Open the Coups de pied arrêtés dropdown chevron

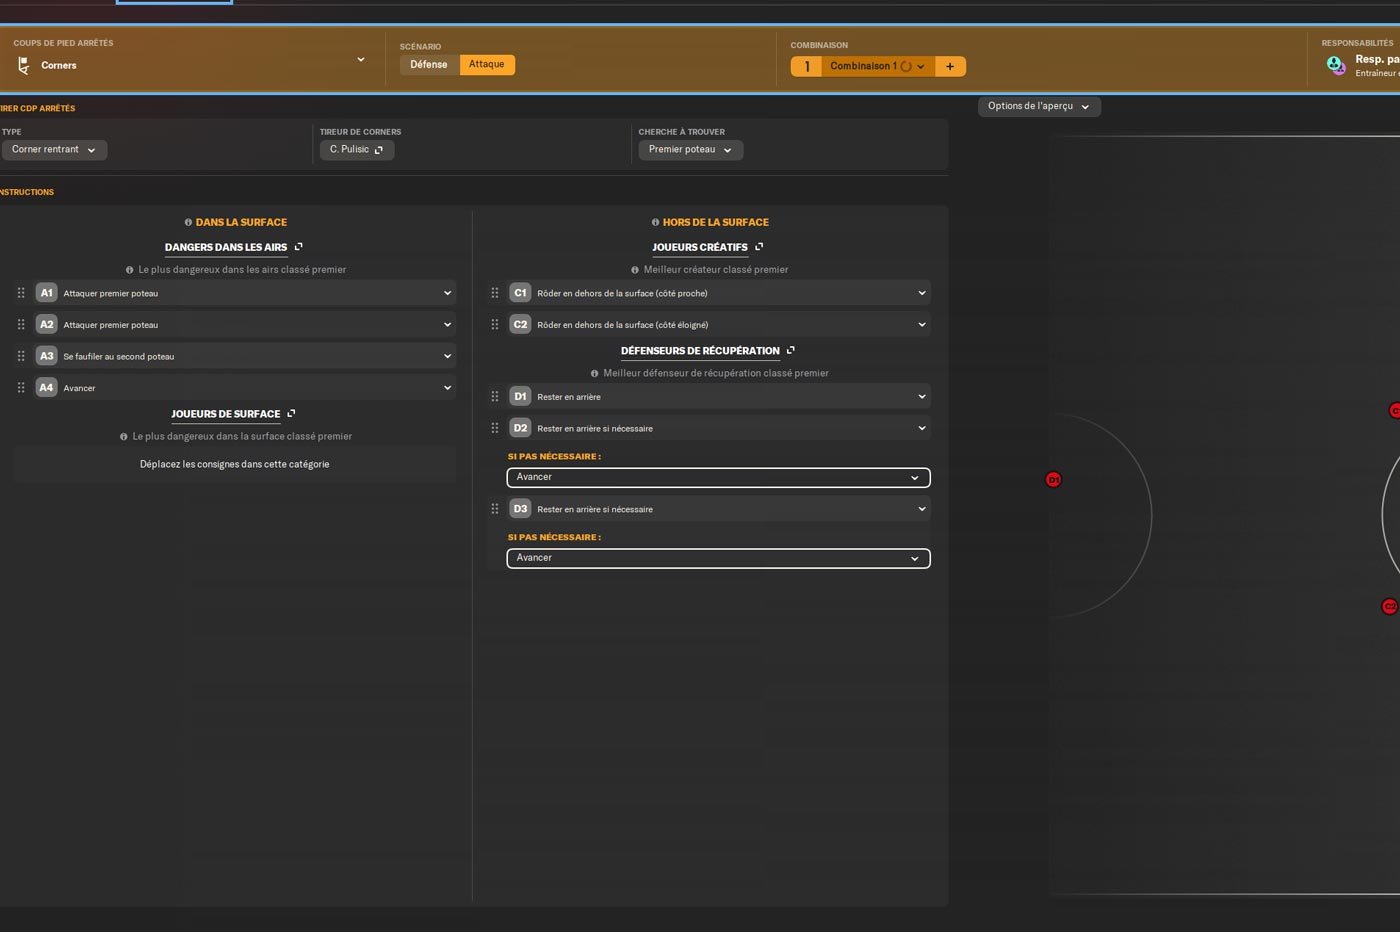[x=361, y=59]
